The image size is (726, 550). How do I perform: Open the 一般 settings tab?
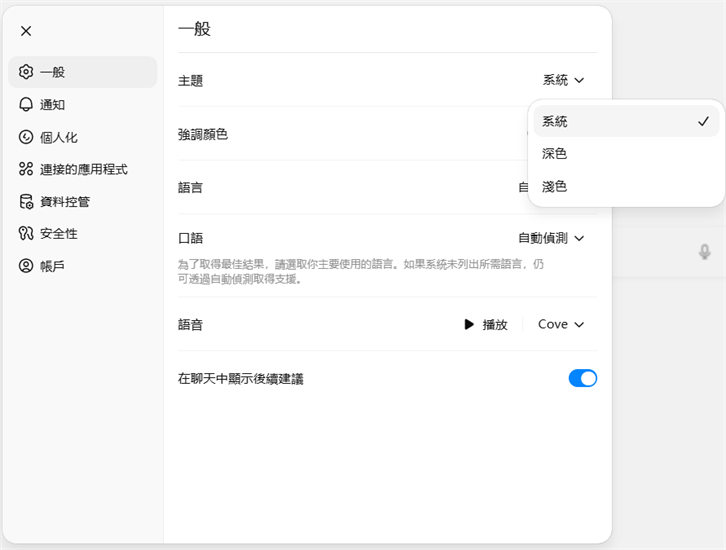[x=83, y=72]
